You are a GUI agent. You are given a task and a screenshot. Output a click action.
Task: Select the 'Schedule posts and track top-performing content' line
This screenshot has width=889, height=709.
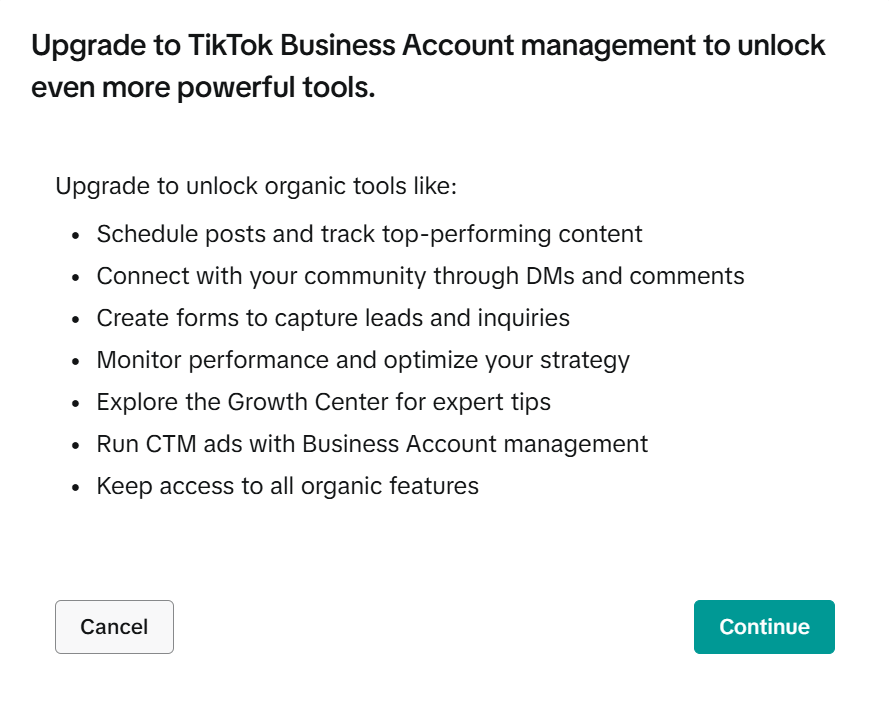point(369,234)
